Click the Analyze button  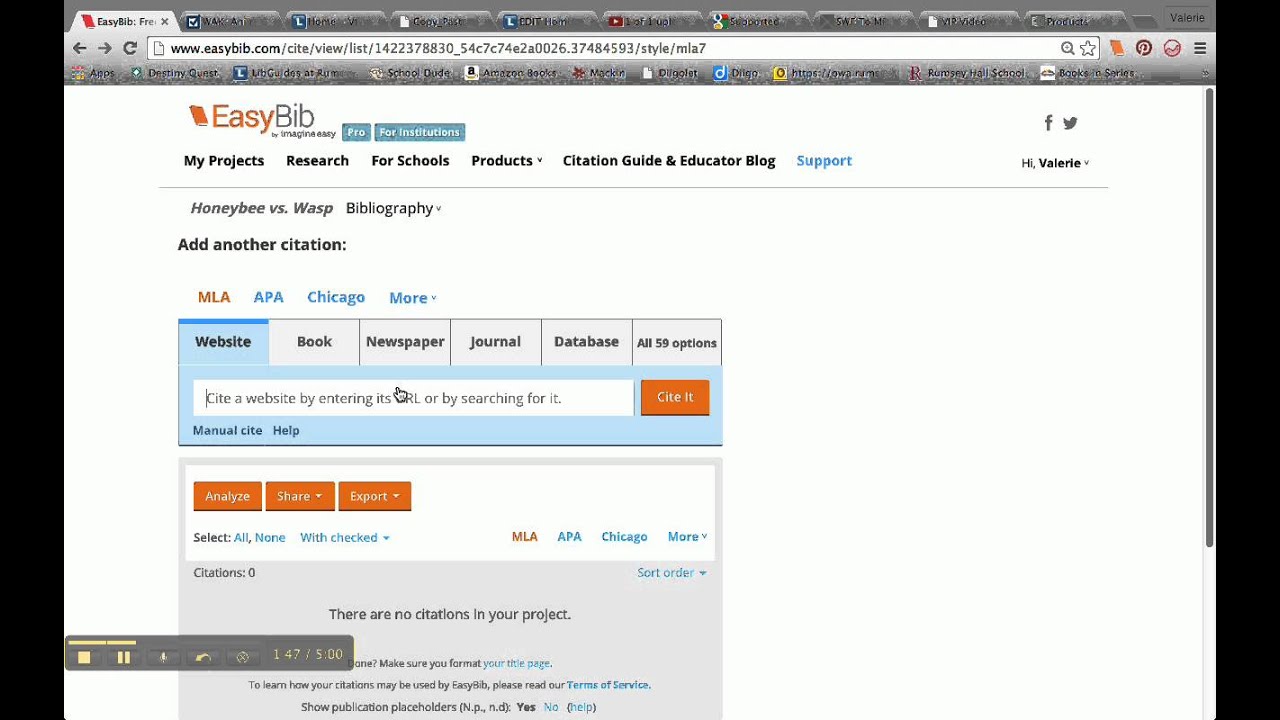tap(227, 496)
